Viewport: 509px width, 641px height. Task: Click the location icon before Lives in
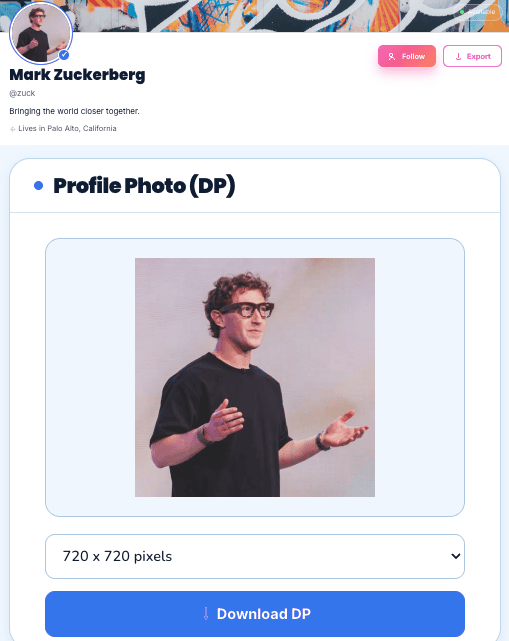click(13, 129)
